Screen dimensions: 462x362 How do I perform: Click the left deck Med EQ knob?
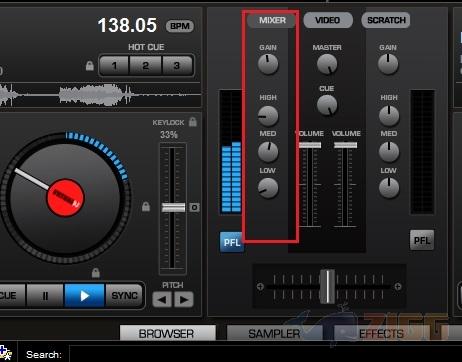268,152
